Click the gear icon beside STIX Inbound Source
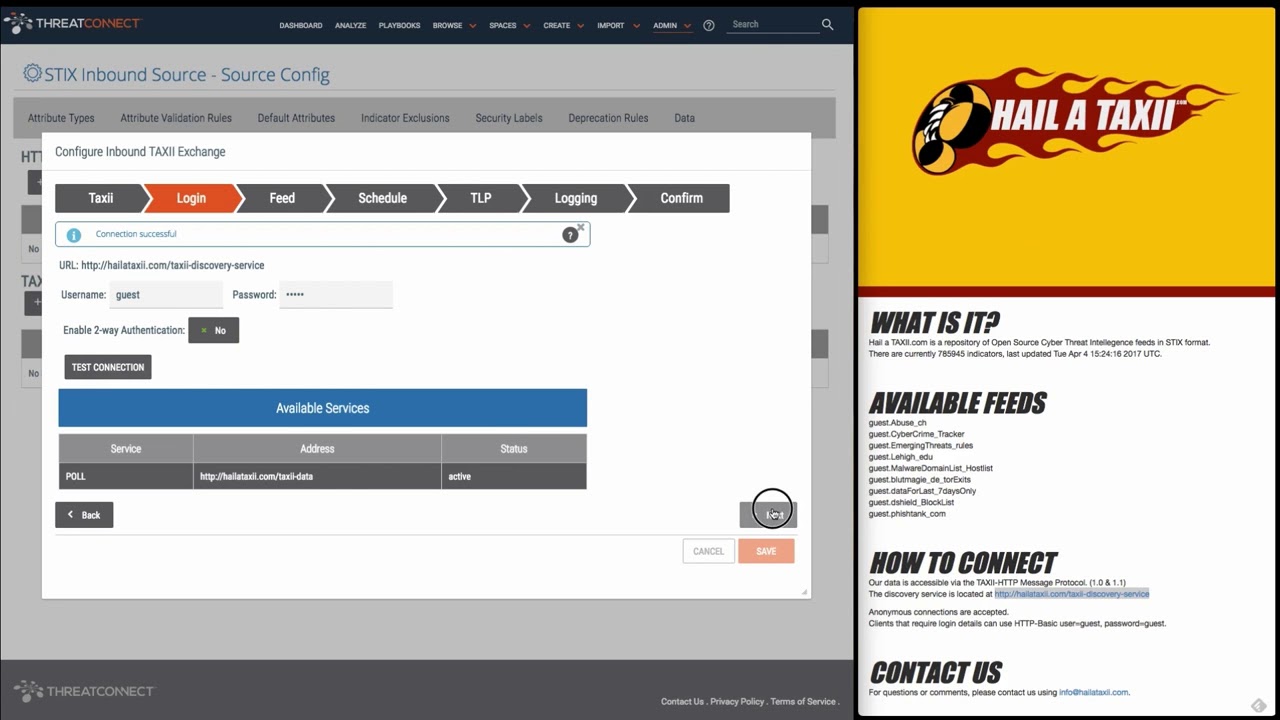1280x720 pixels. (32, 73)
